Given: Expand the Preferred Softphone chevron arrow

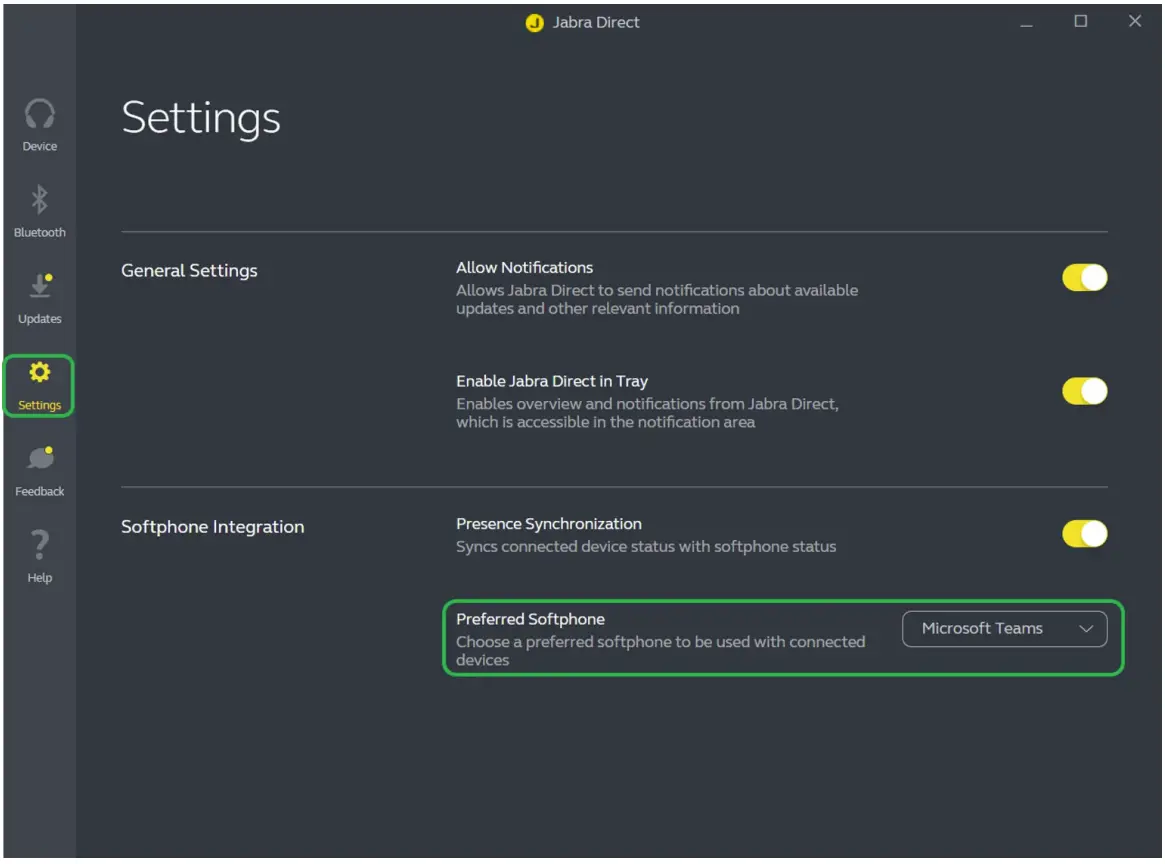Looking at the screenshot, I should tap(1086, 629).
